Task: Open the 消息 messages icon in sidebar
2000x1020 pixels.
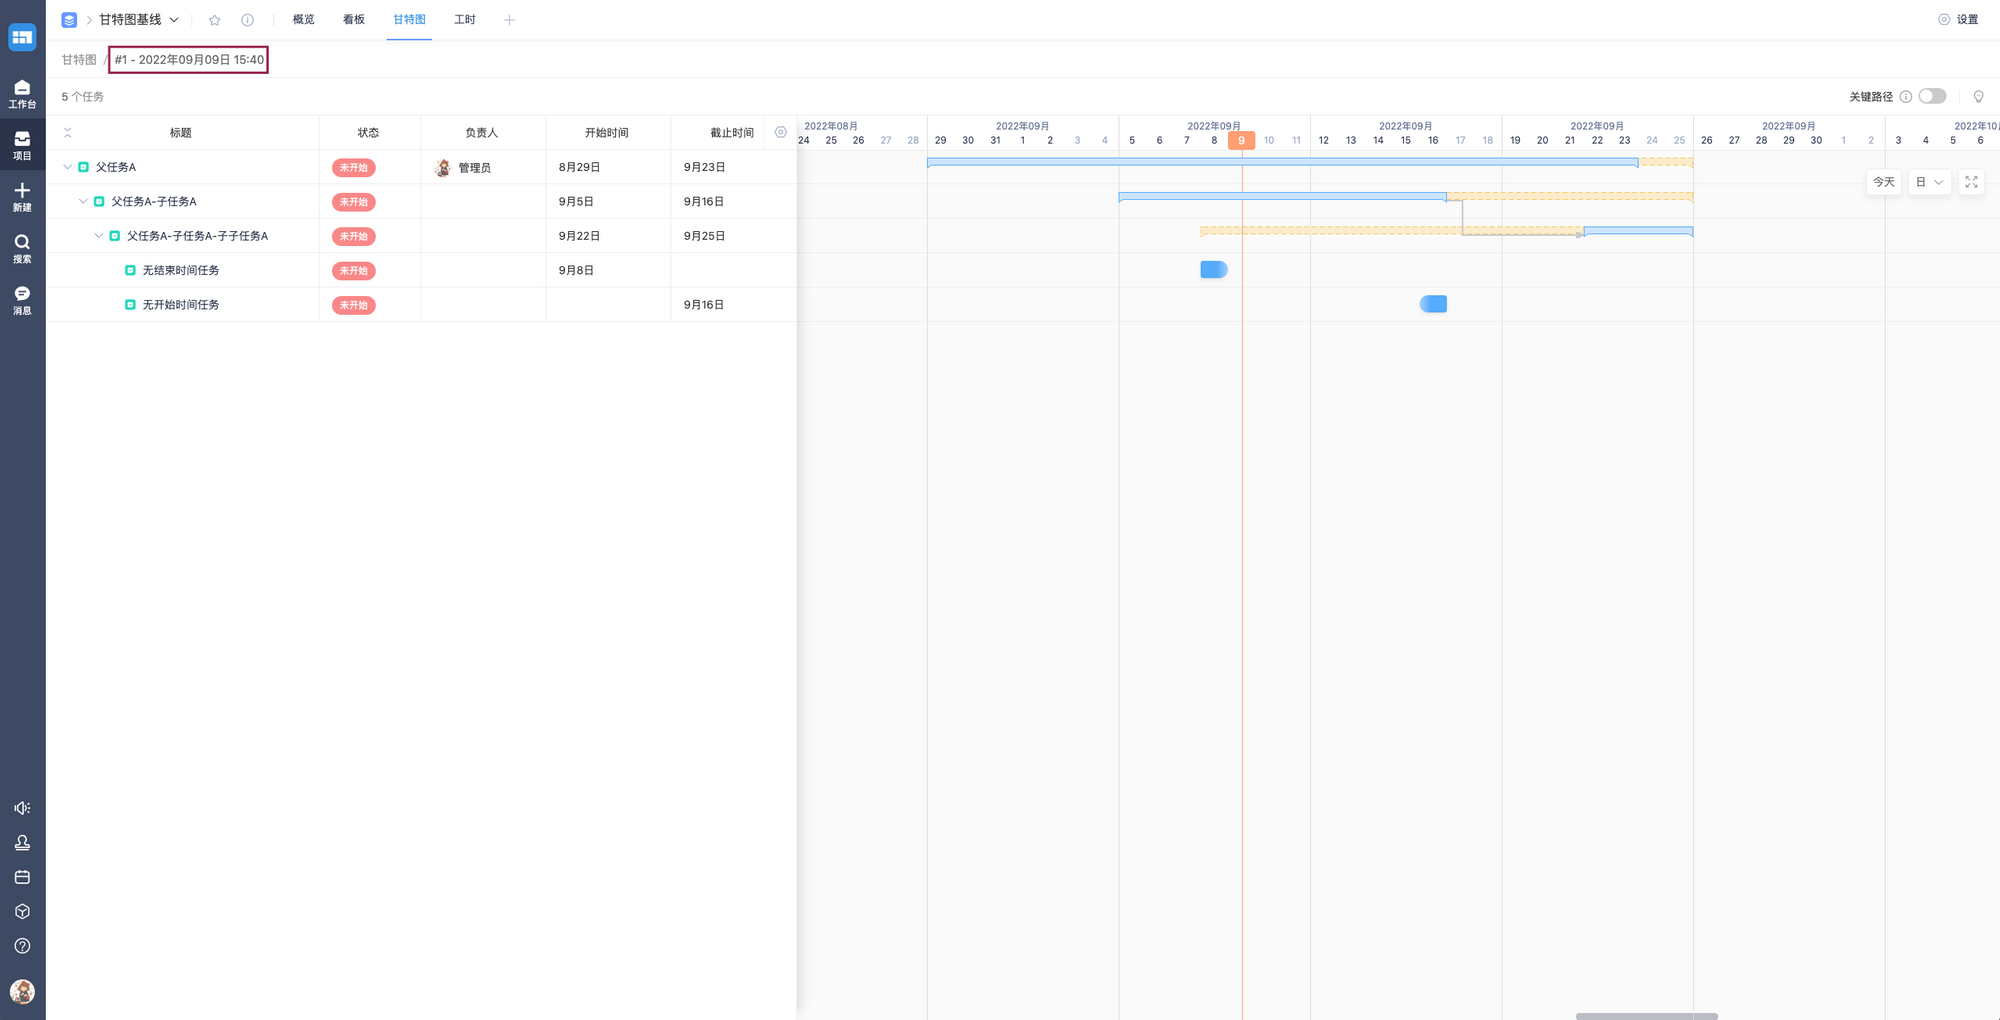Action: (x=22, y=299)
